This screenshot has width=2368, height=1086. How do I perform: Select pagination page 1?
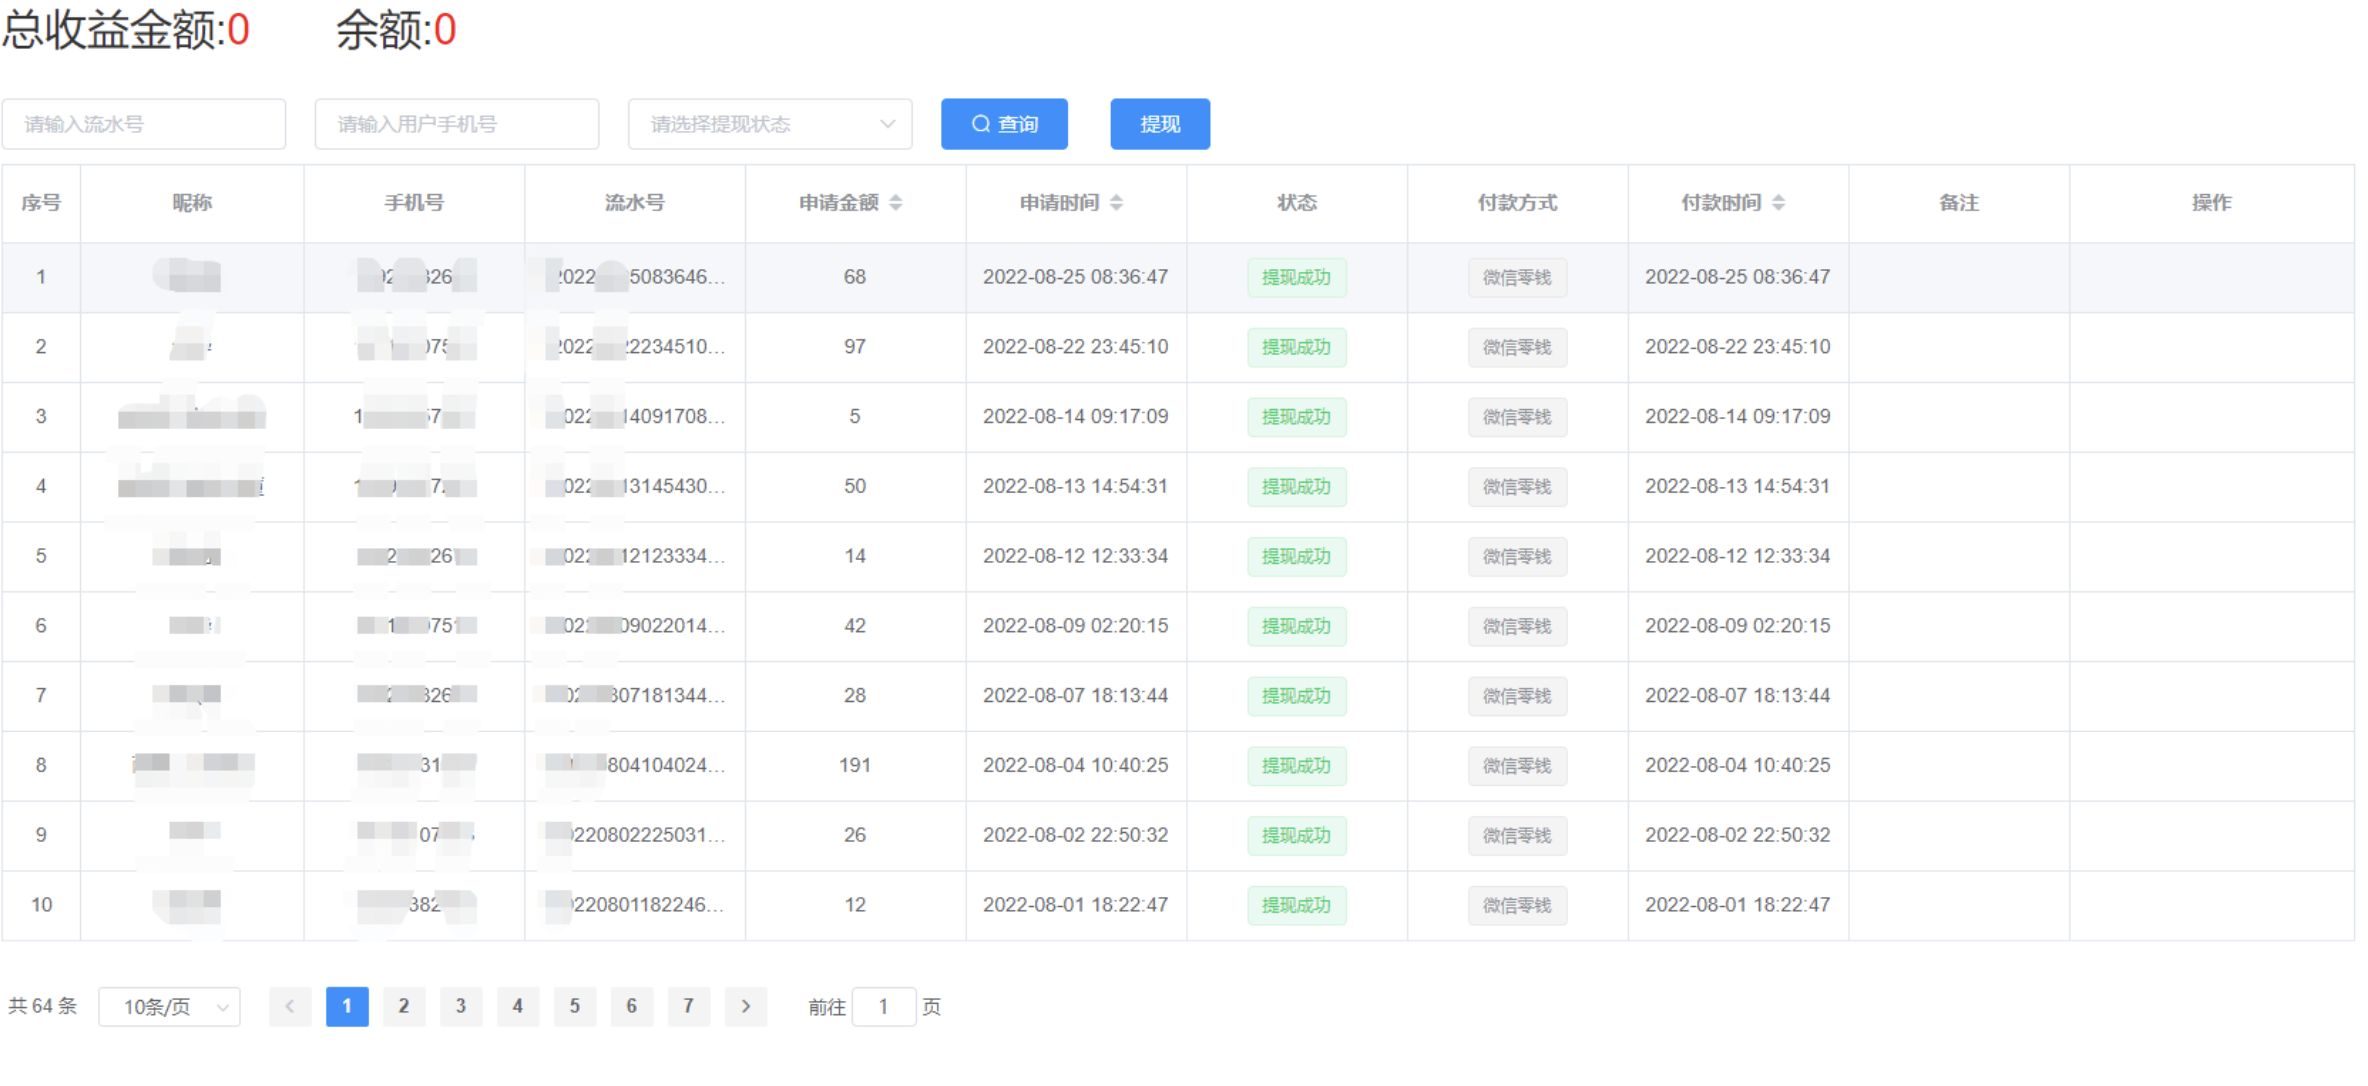pos(347,1006)
